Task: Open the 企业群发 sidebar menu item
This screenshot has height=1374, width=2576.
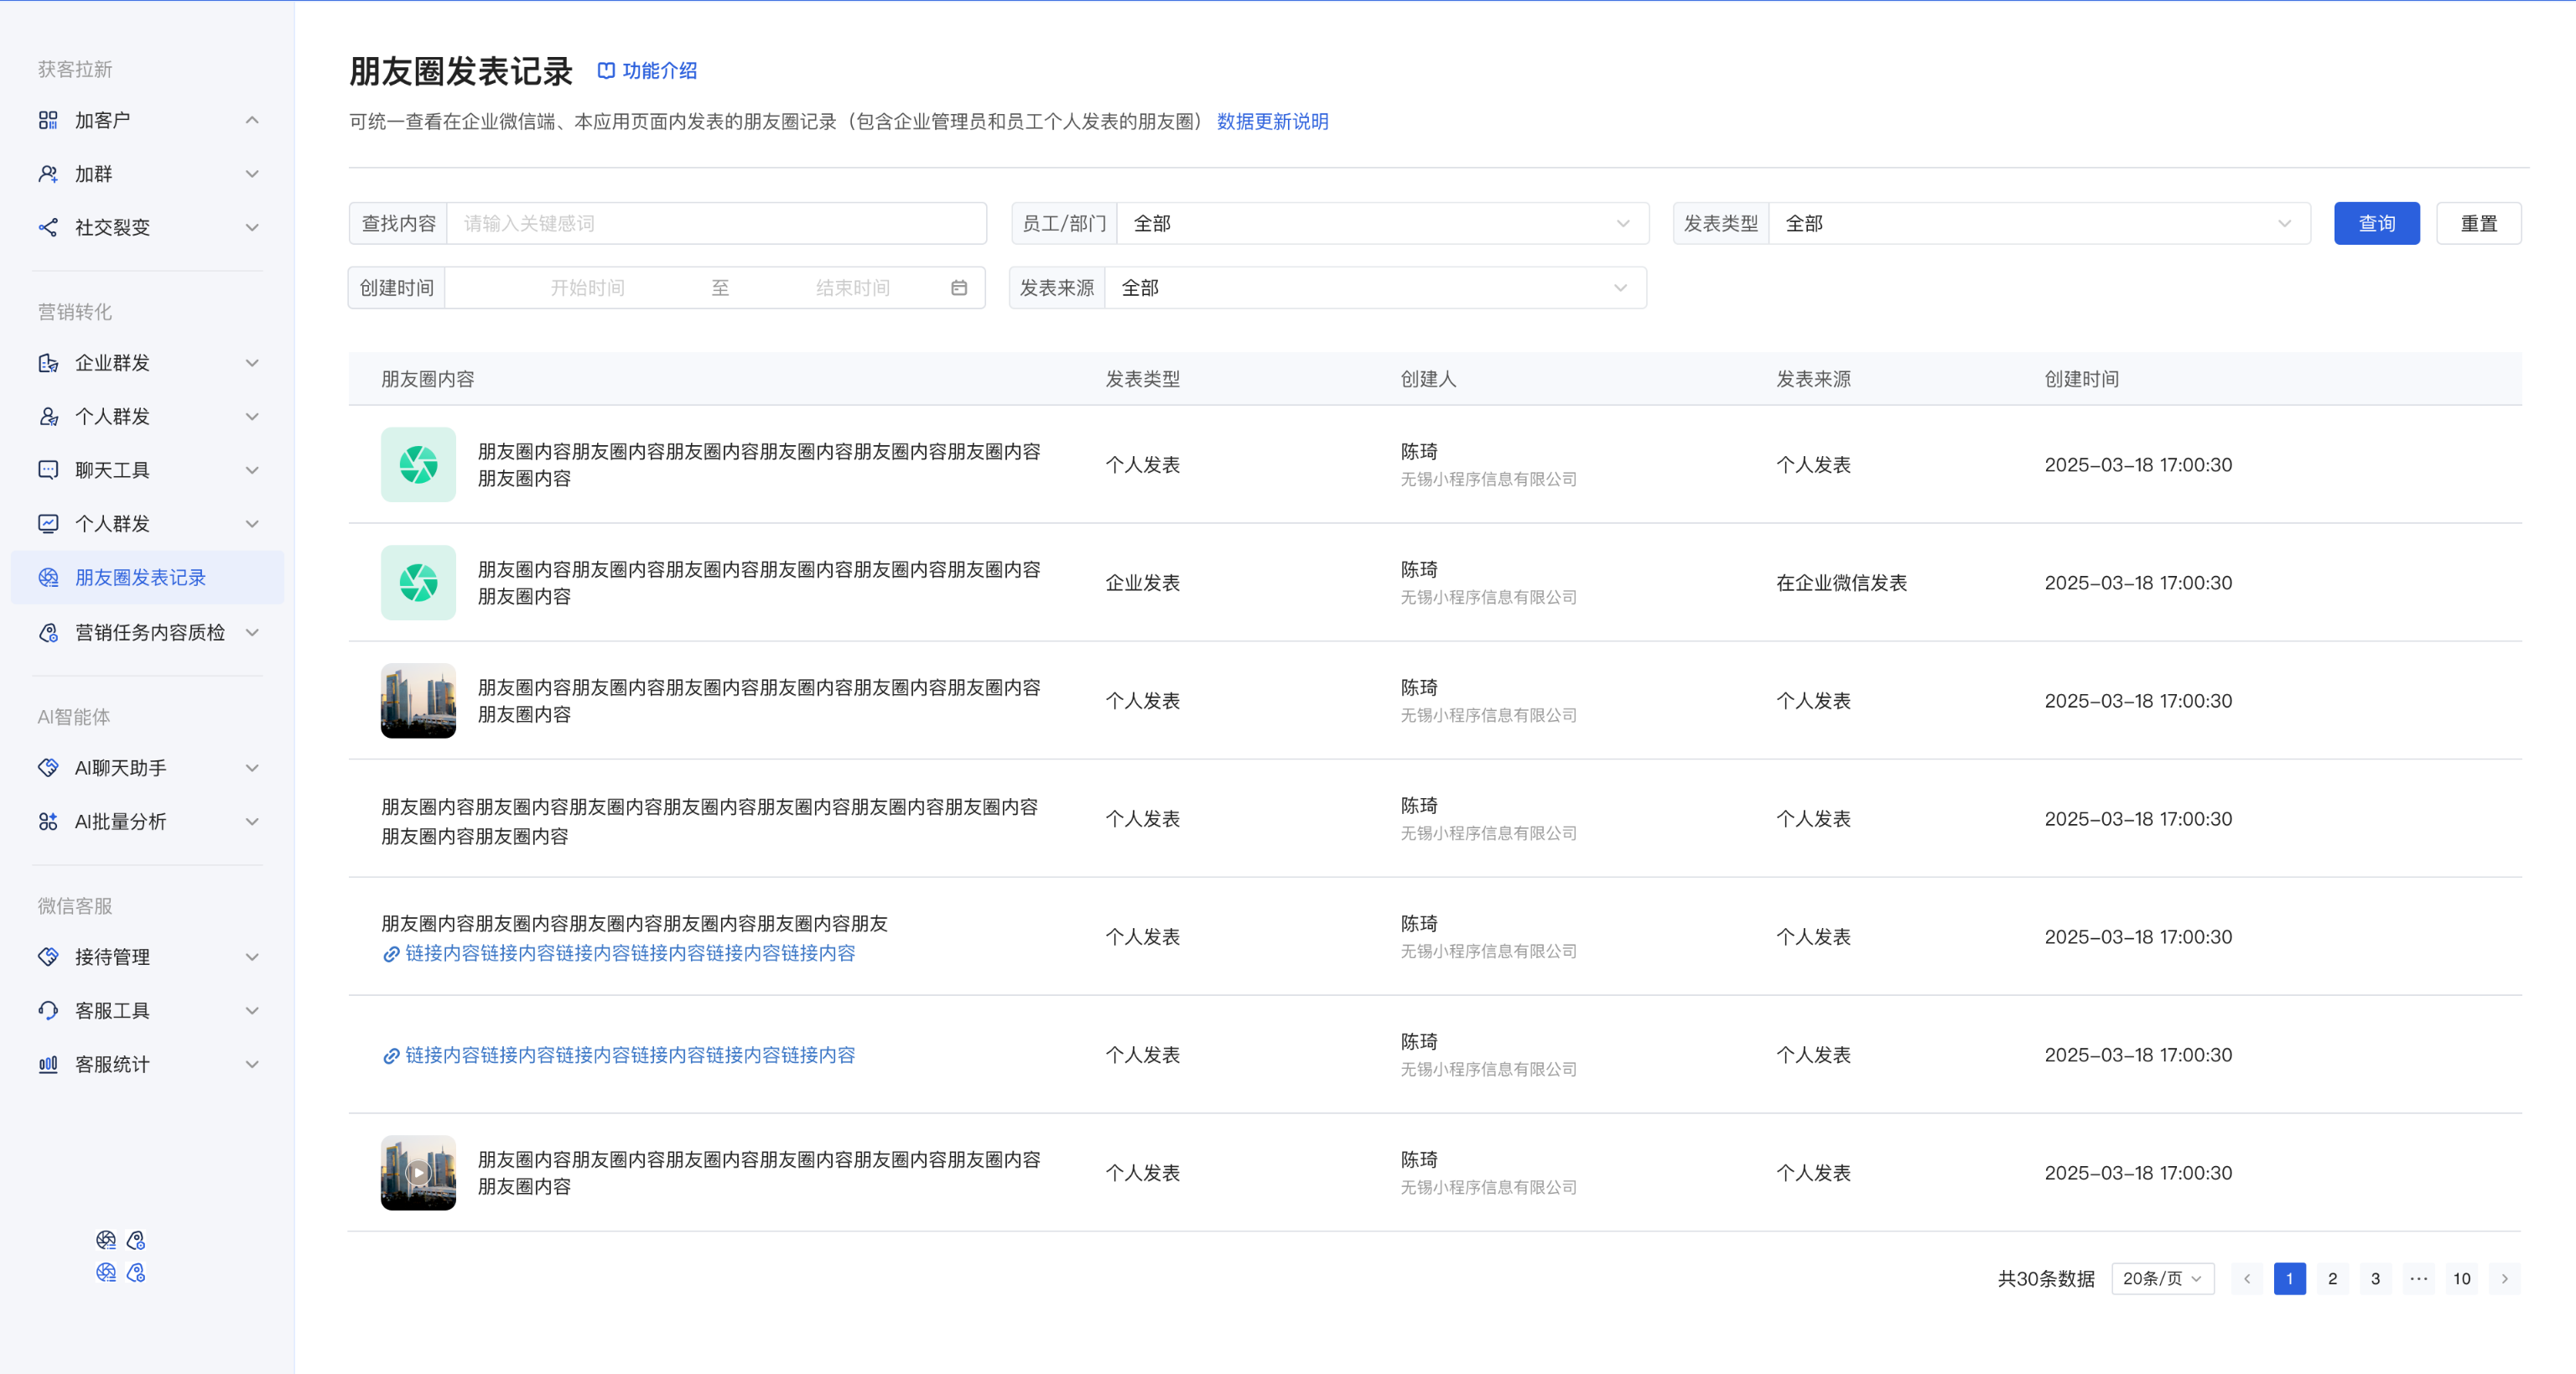Action: [148, 363]
